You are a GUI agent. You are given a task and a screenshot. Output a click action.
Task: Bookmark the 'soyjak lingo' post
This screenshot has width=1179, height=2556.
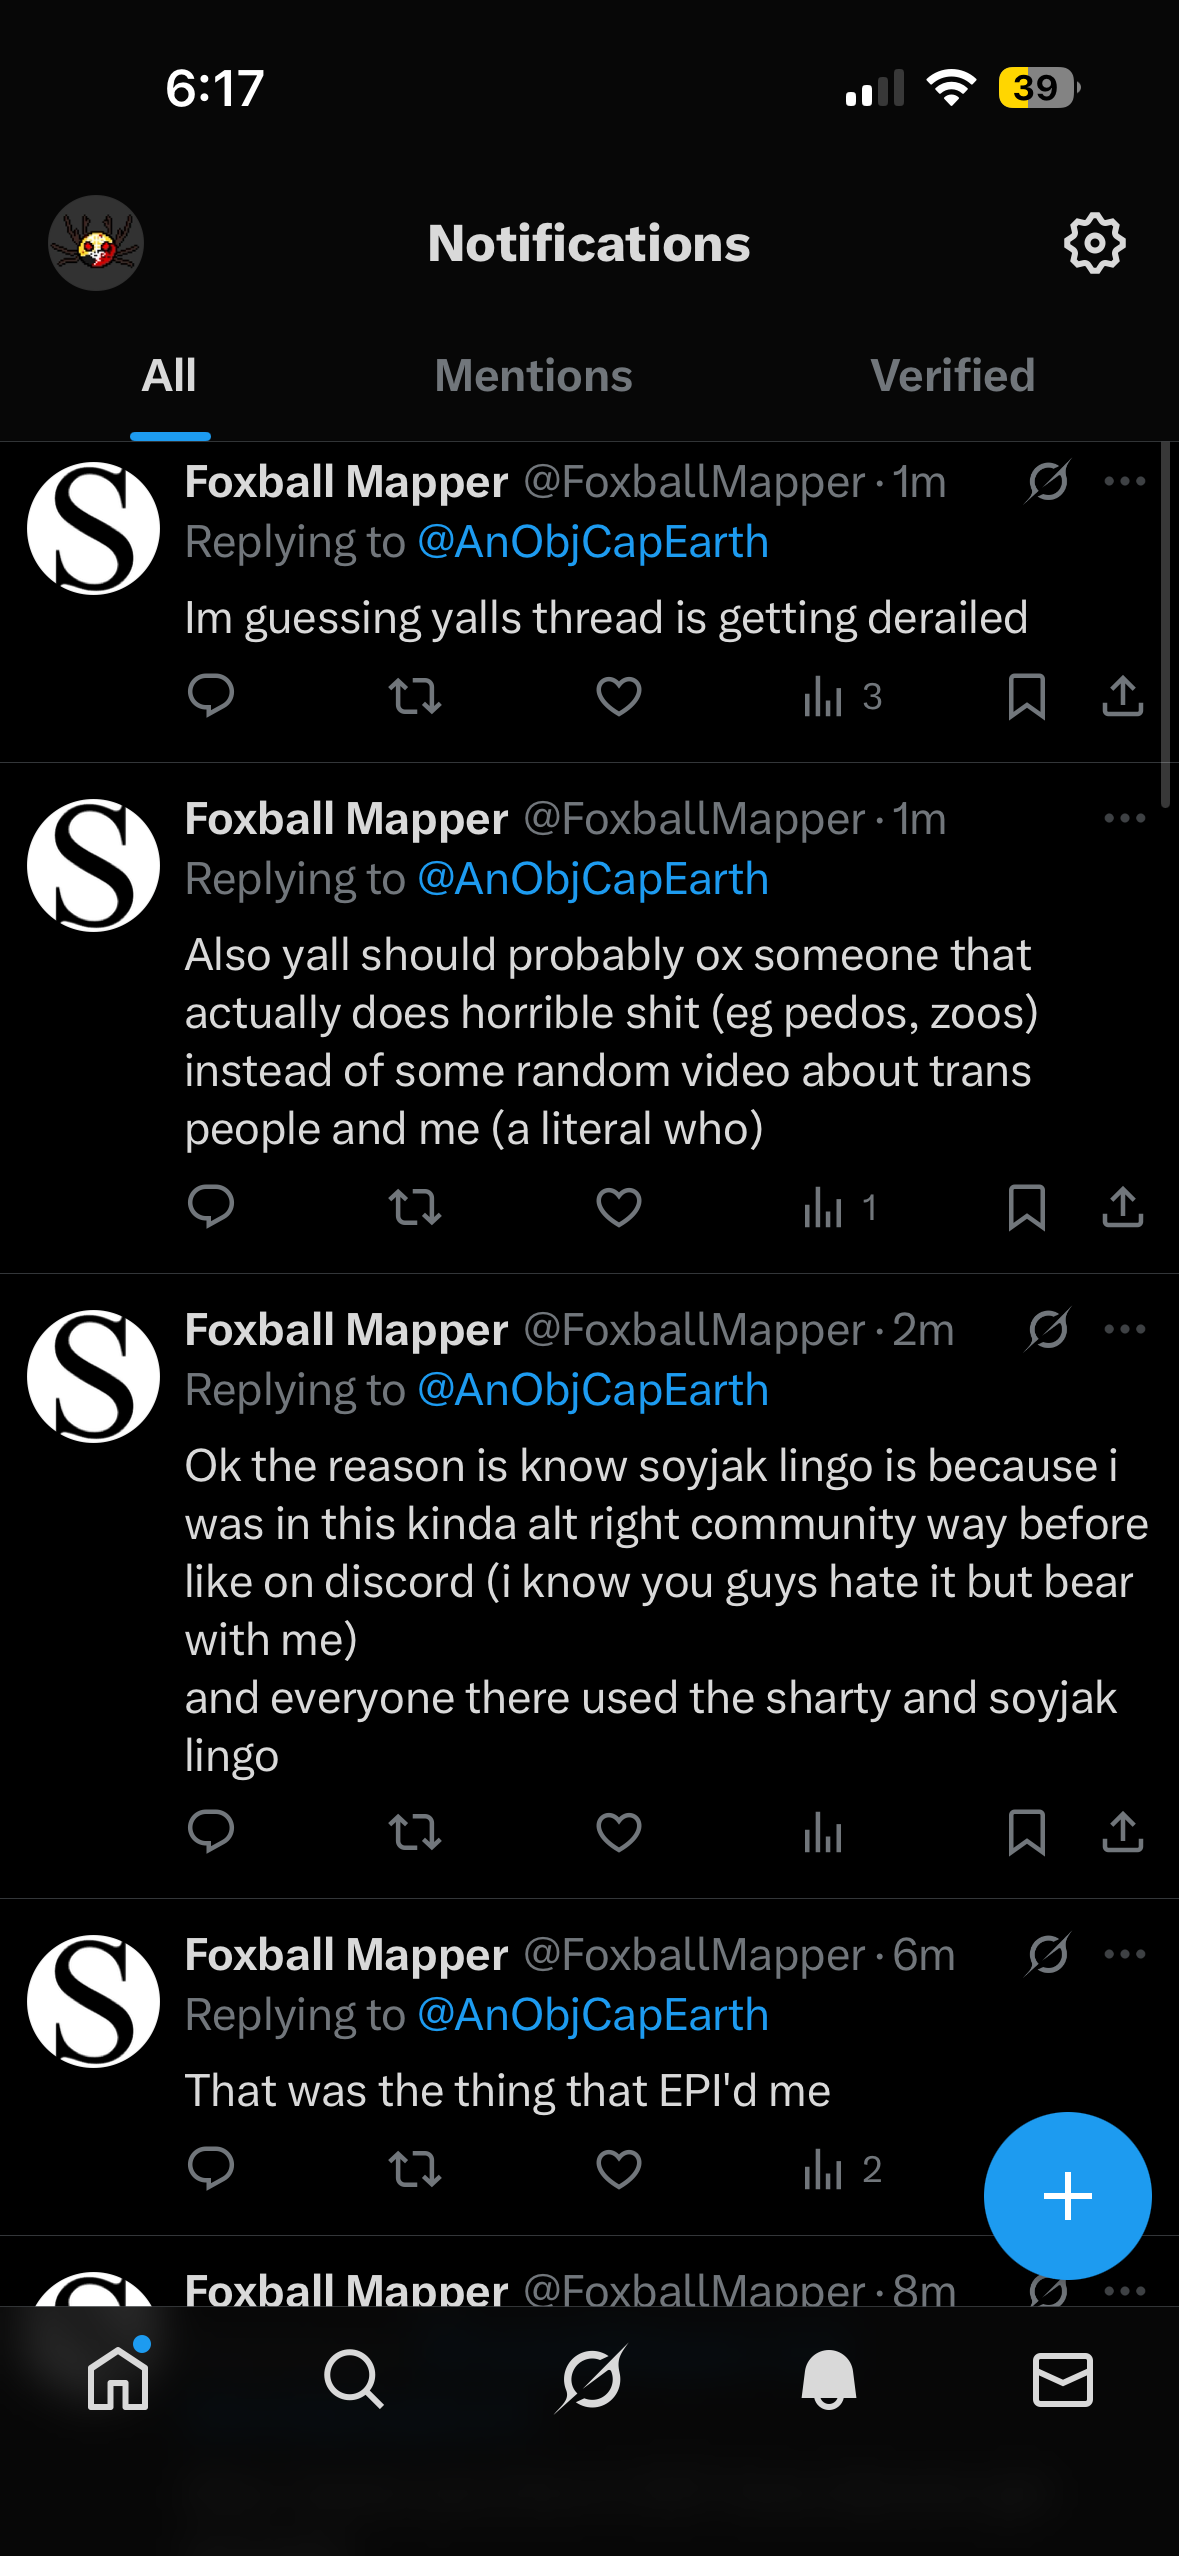1027,1832
